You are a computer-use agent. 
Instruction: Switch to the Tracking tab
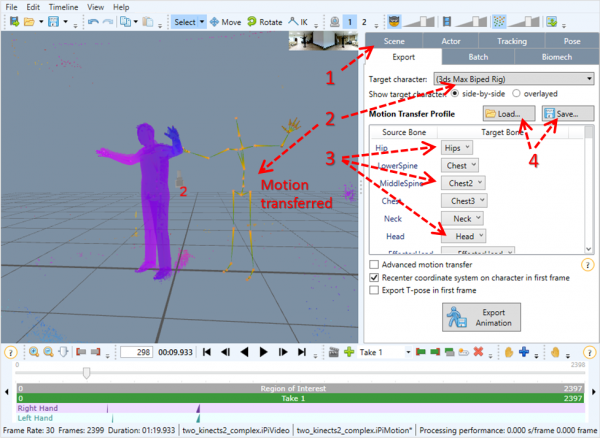(512, 41)
